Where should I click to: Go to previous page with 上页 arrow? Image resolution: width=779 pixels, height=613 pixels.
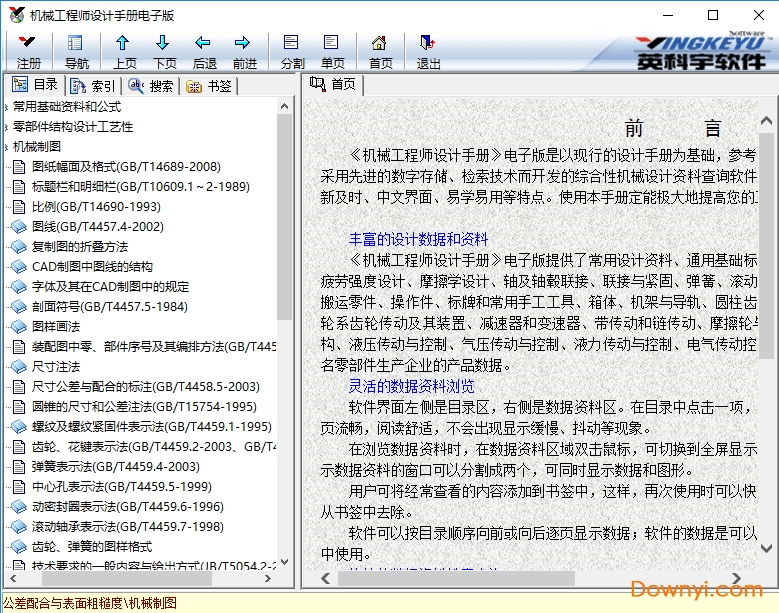(123, 44)
